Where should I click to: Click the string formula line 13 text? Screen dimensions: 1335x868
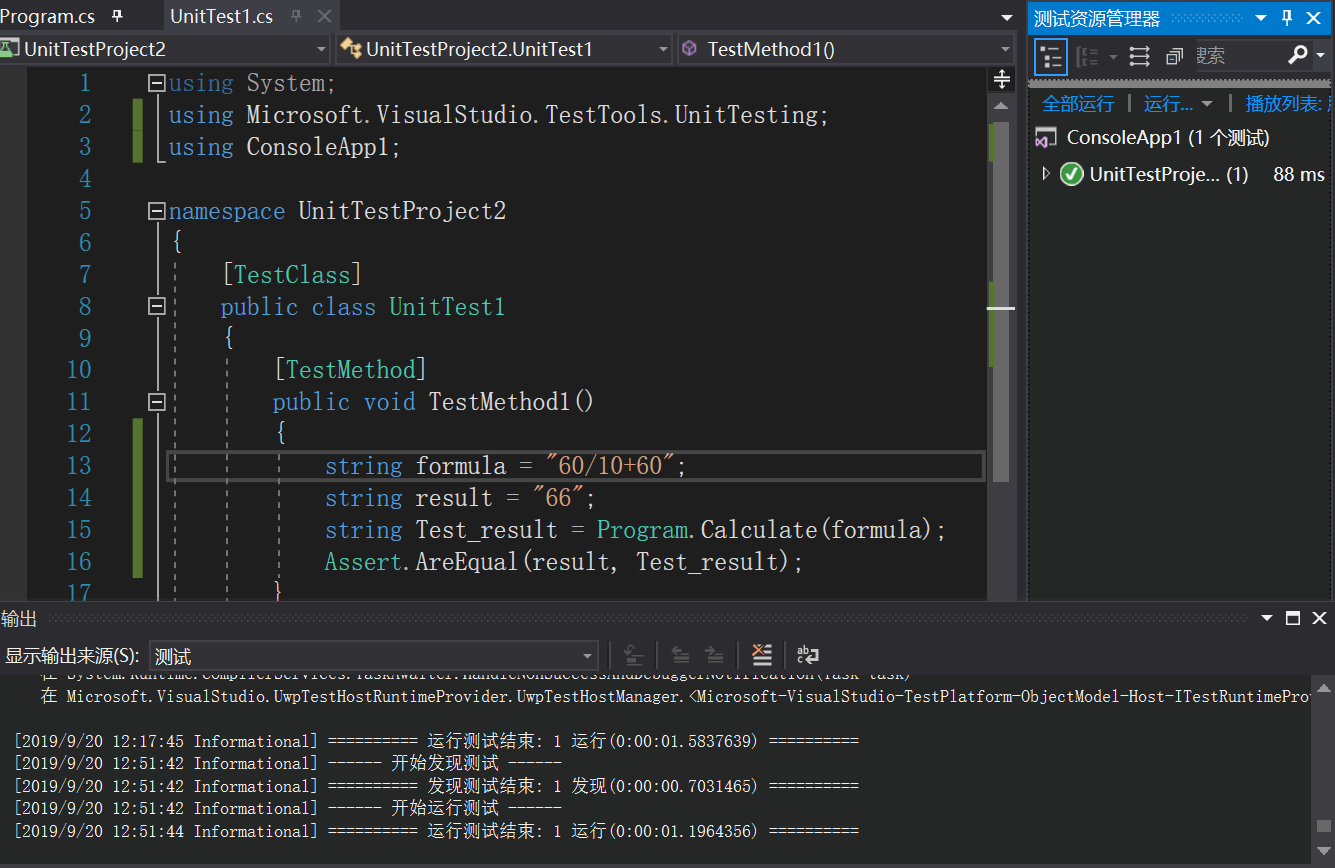click(x=506, y=466)
